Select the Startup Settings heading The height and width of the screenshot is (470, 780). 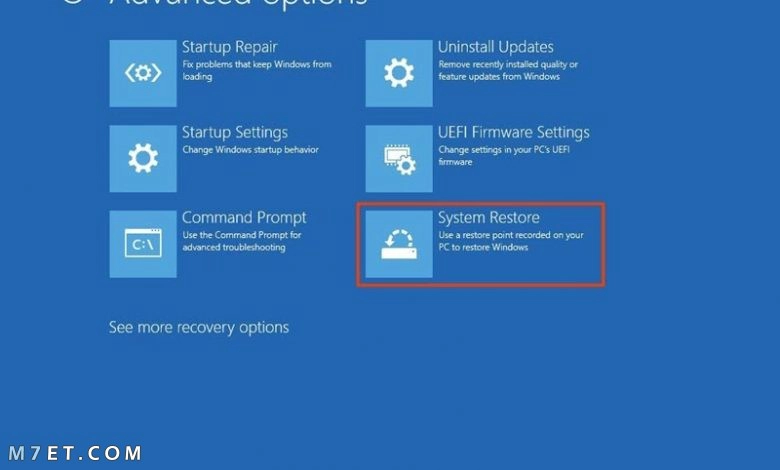click(x=235, y=133)
